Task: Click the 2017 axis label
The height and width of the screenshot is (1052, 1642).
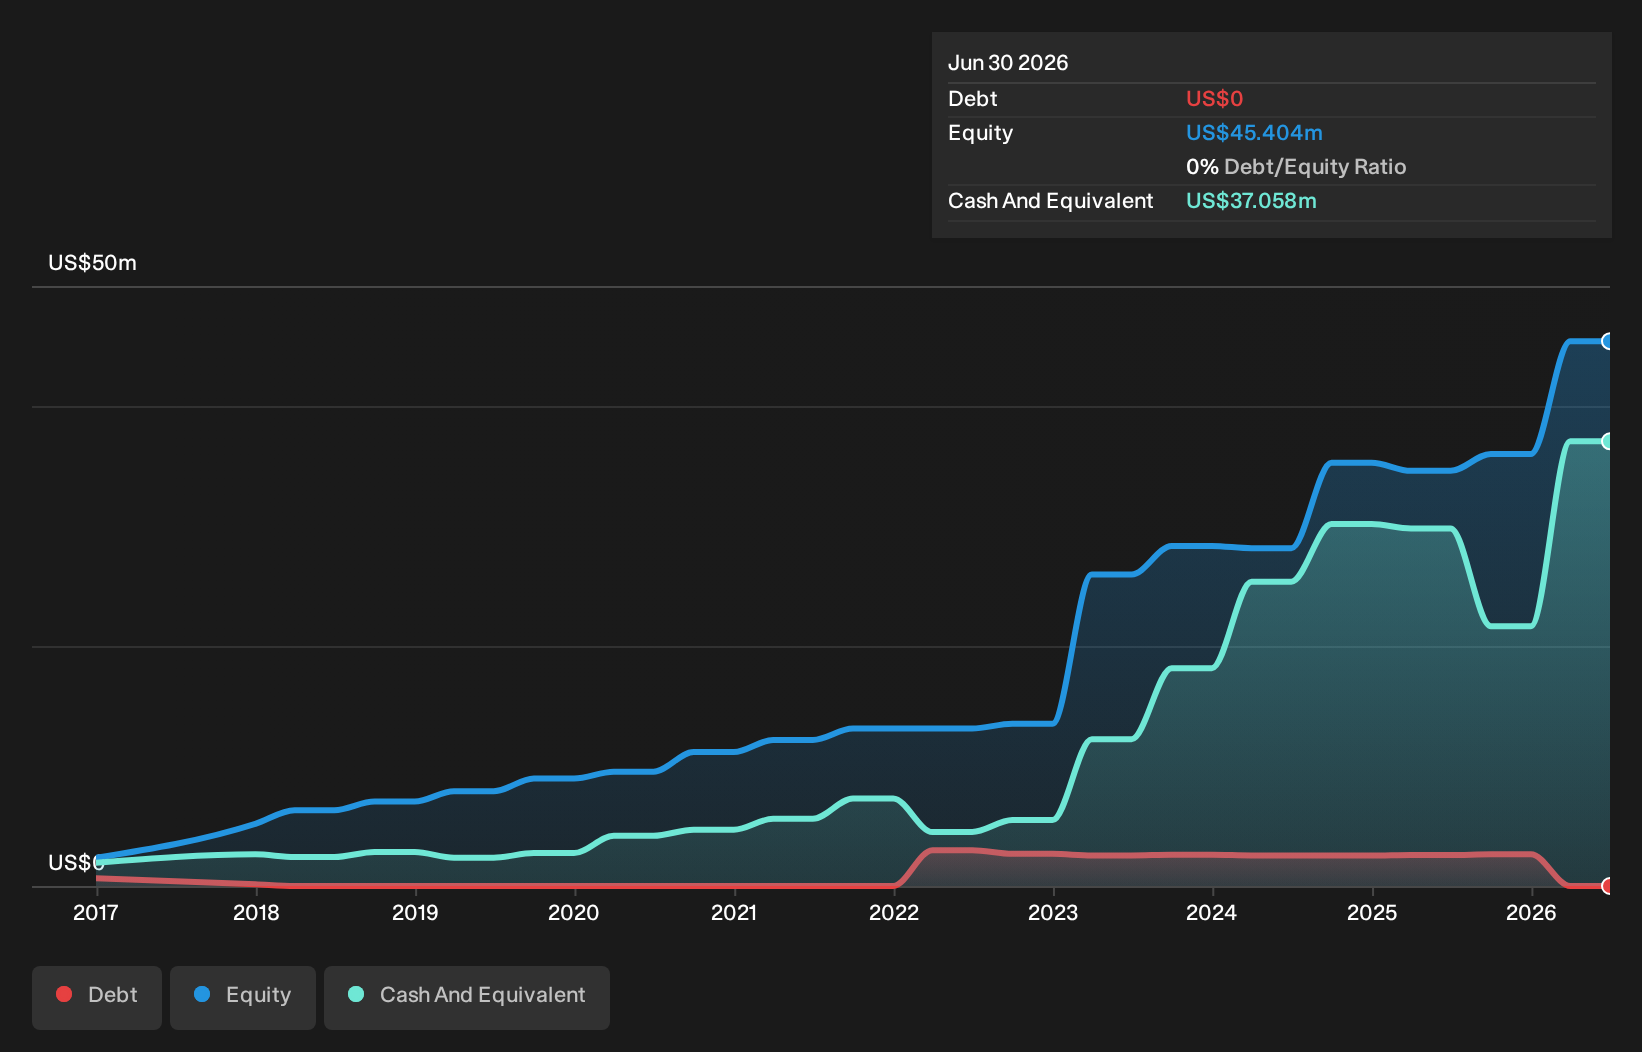Action: [96, 913]
